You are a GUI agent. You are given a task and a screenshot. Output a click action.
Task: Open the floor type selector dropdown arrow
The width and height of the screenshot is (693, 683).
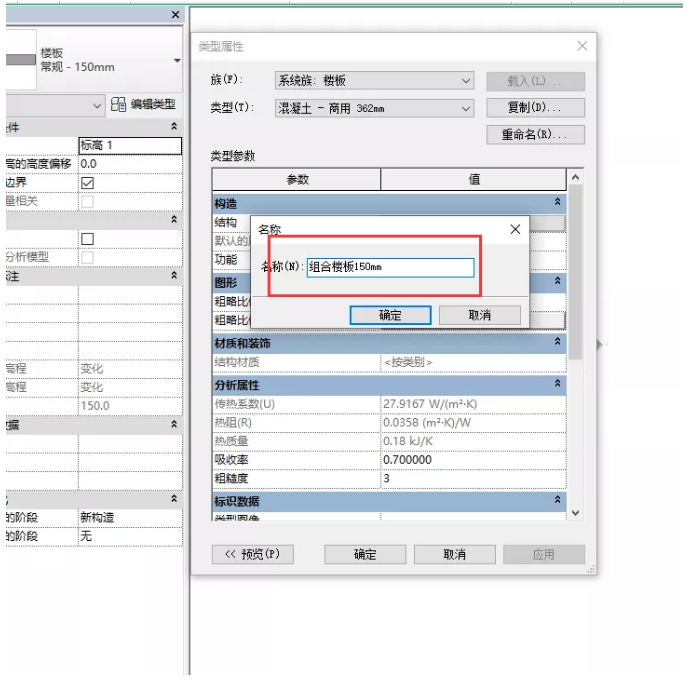pos(177,61)
